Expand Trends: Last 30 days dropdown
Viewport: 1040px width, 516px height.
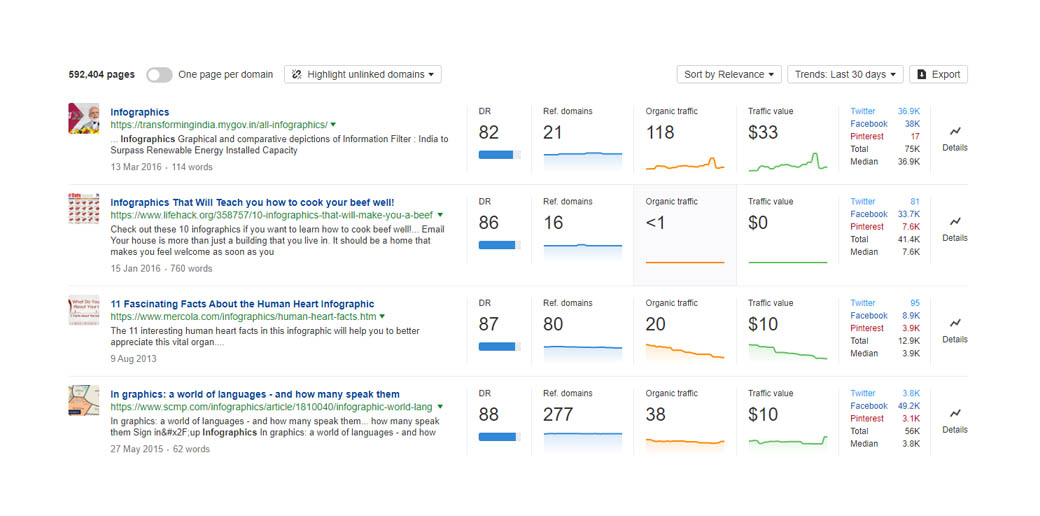(x=845, y=74)
